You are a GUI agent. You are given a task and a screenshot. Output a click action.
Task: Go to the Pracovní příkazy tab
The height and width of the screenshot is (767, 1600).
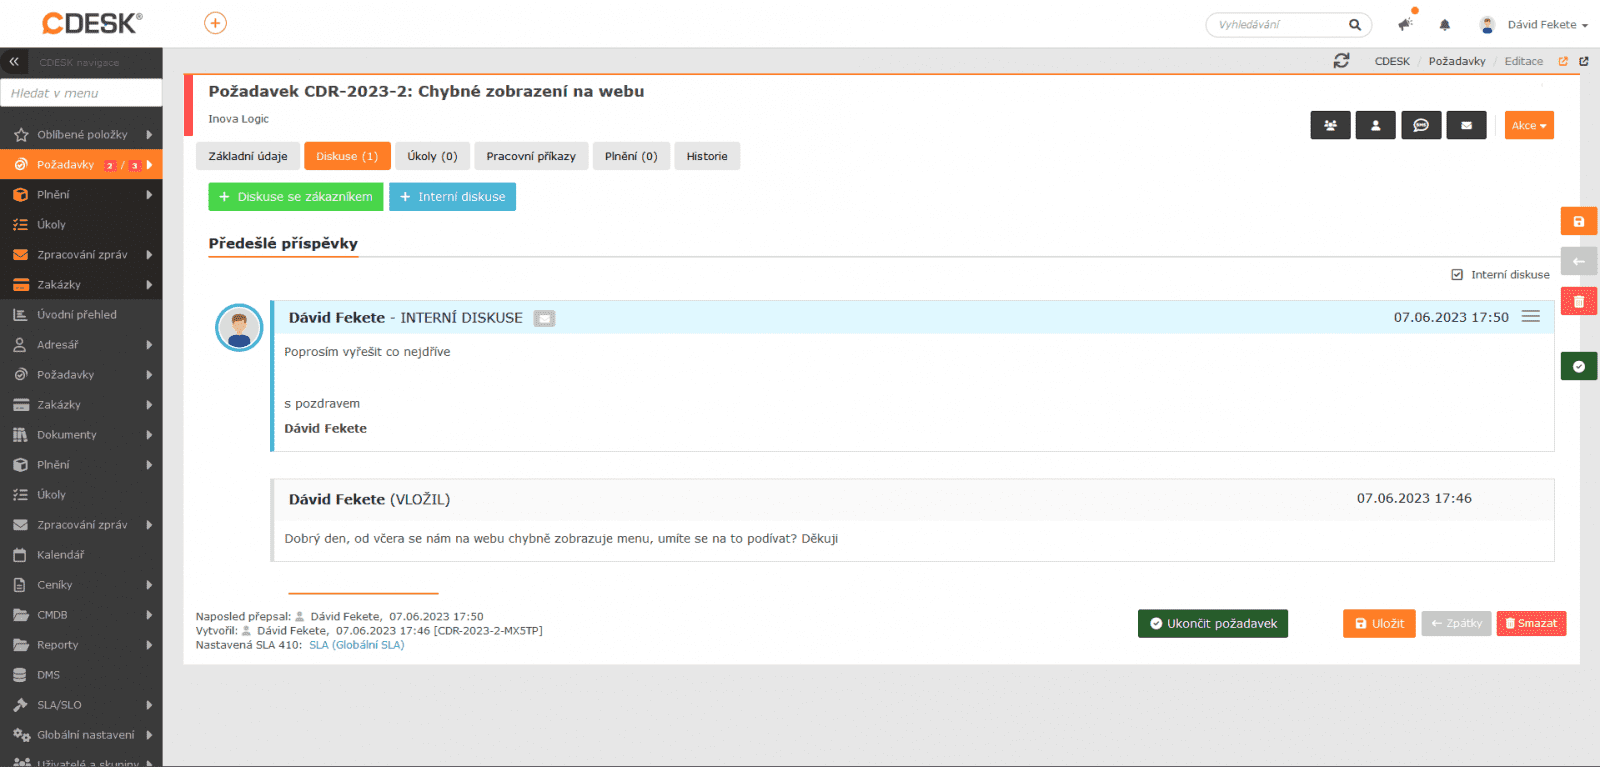pyautogui.click(x=531, y=156)
